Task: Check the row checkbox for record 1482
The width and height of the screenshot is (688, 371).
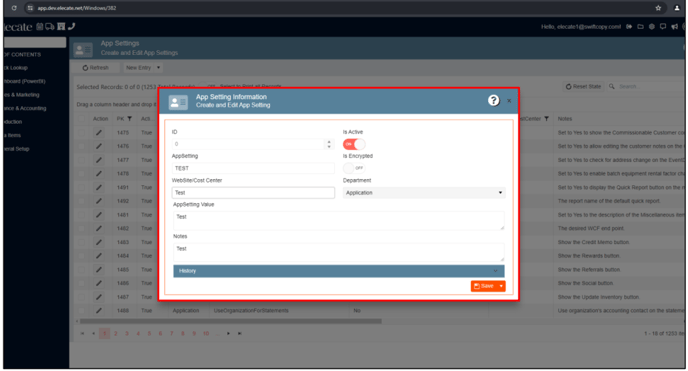Action: [82, 228]
